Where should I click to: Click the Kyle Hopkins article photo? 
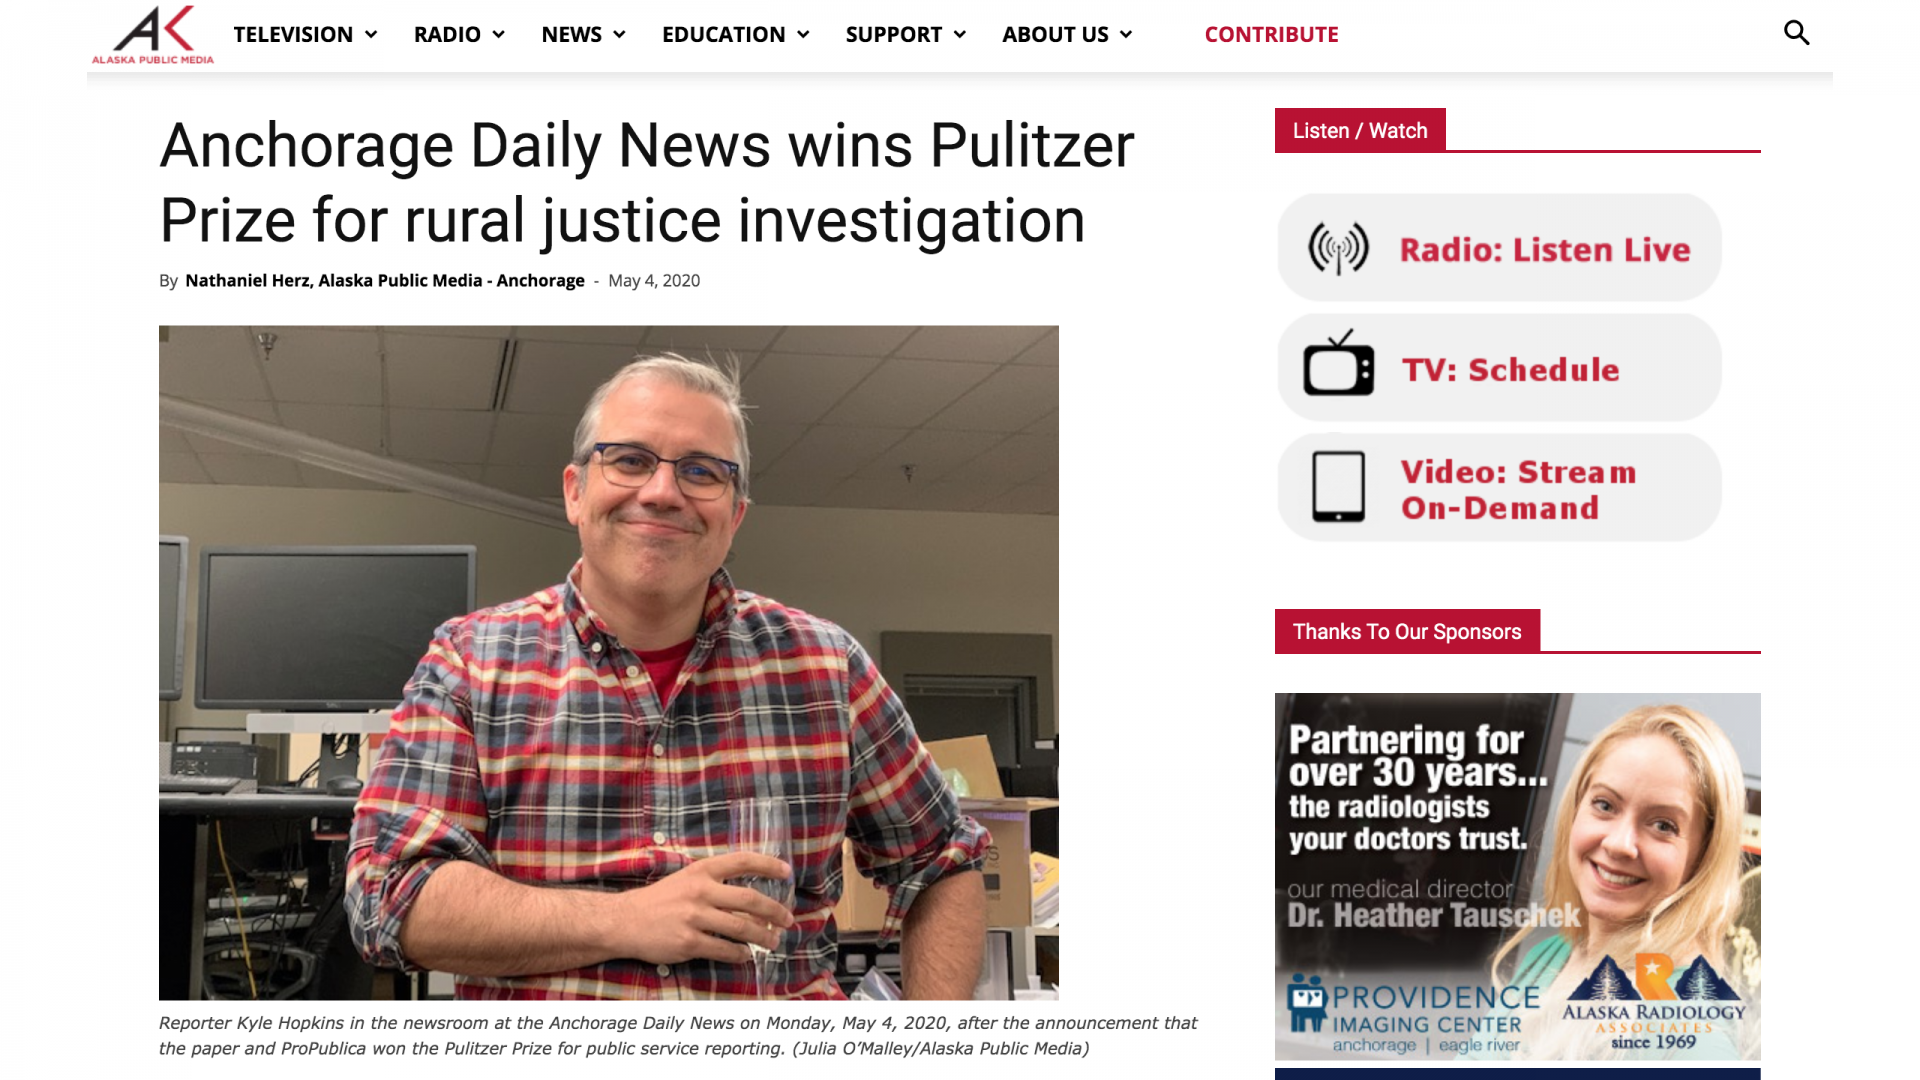608,662
